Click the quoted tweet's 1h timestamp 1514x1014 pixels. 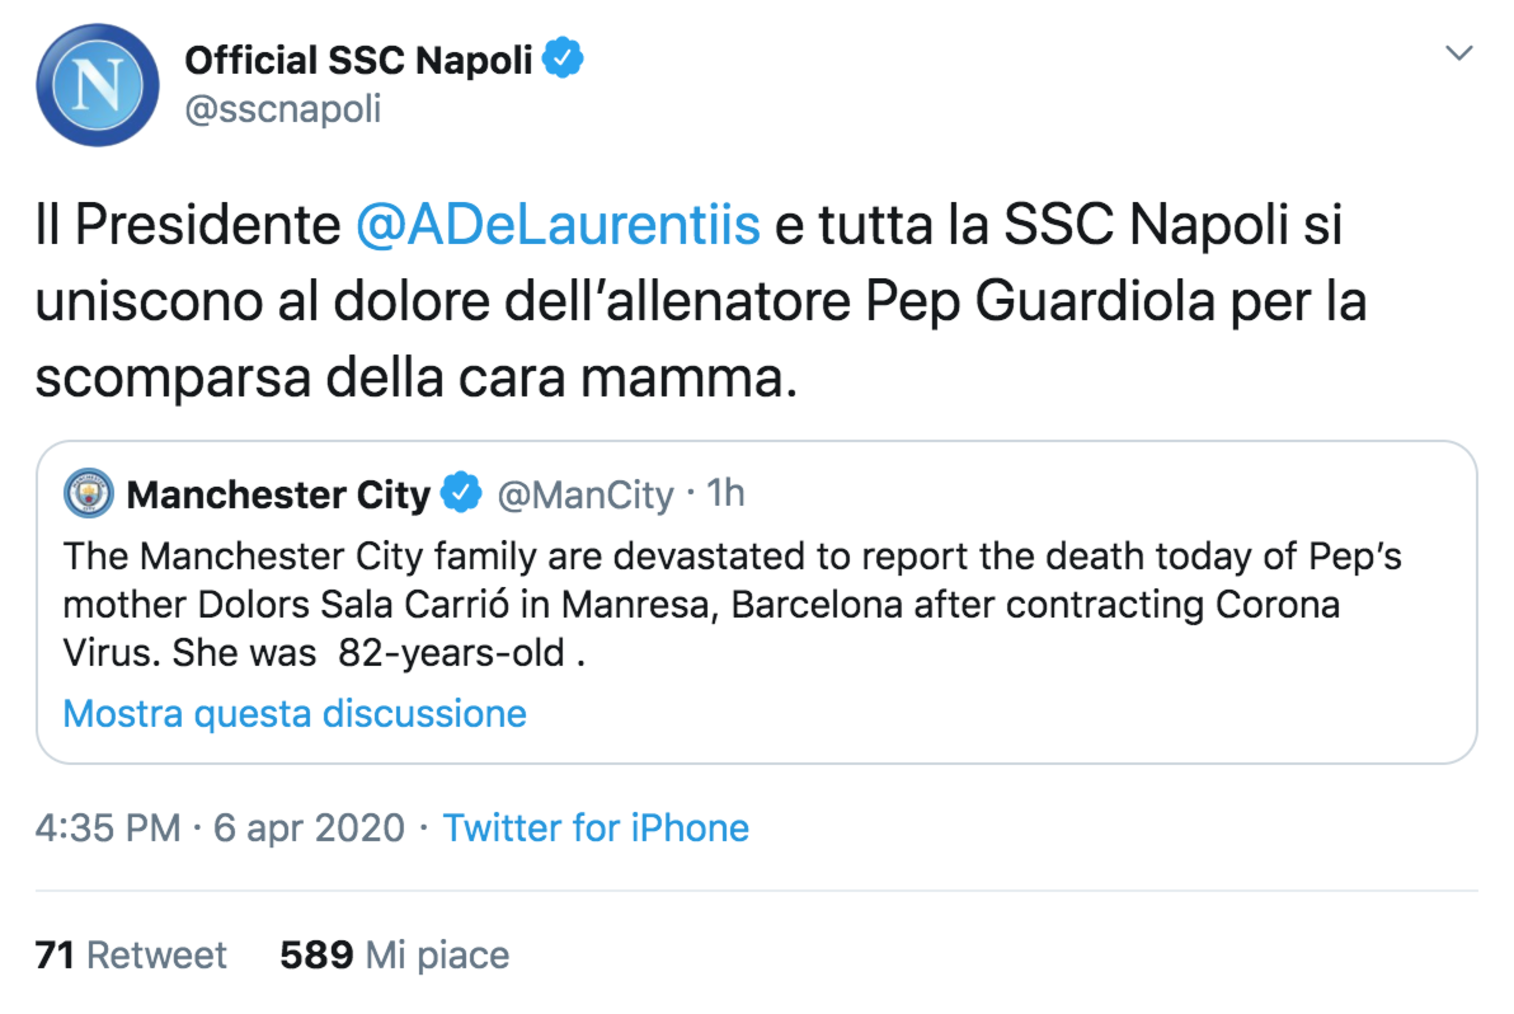726,493
